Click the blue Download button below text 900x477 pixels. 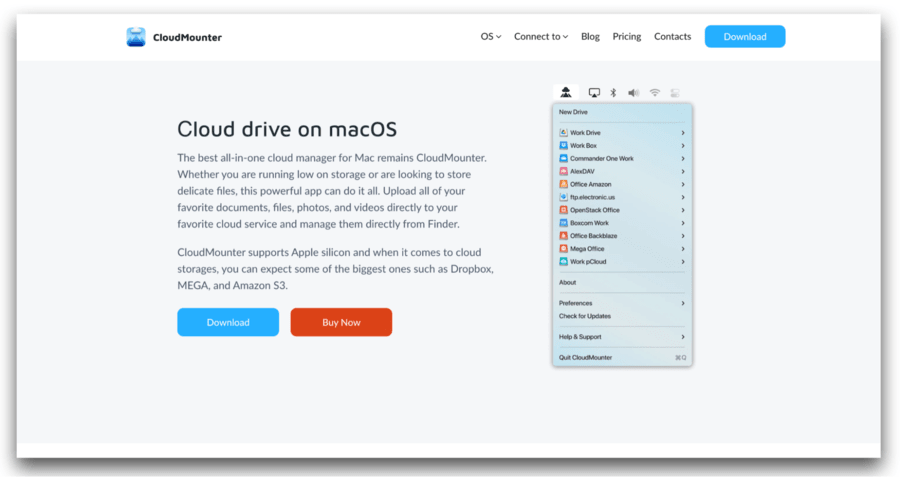coord(228,322)
